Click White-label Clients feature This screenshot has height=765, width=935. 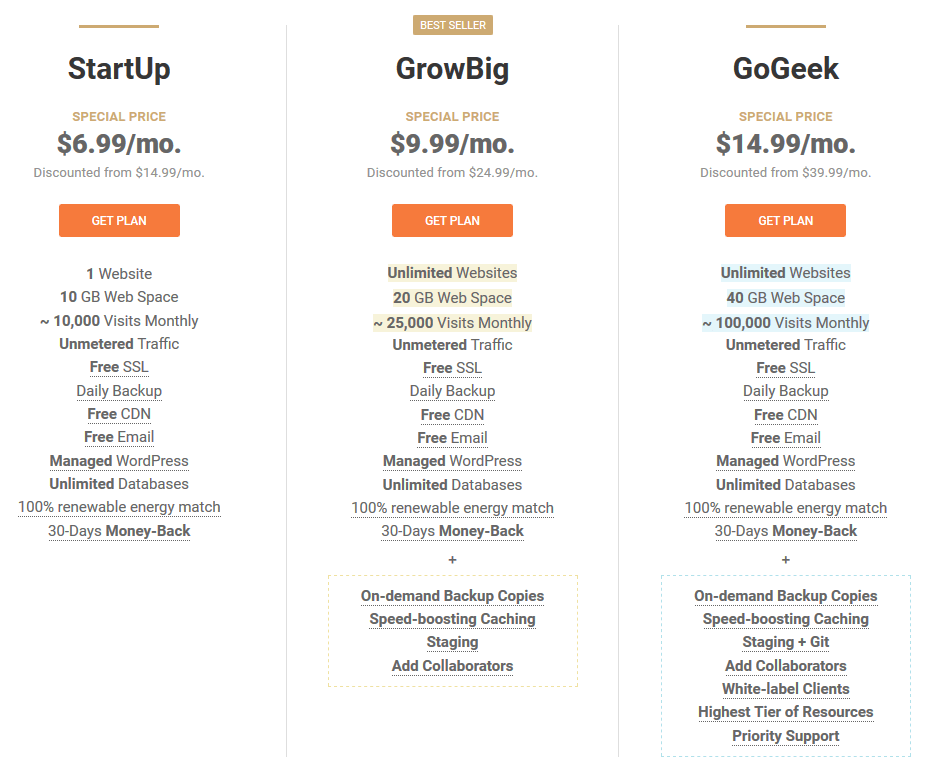pyautogui.click(x=785, y=689)
